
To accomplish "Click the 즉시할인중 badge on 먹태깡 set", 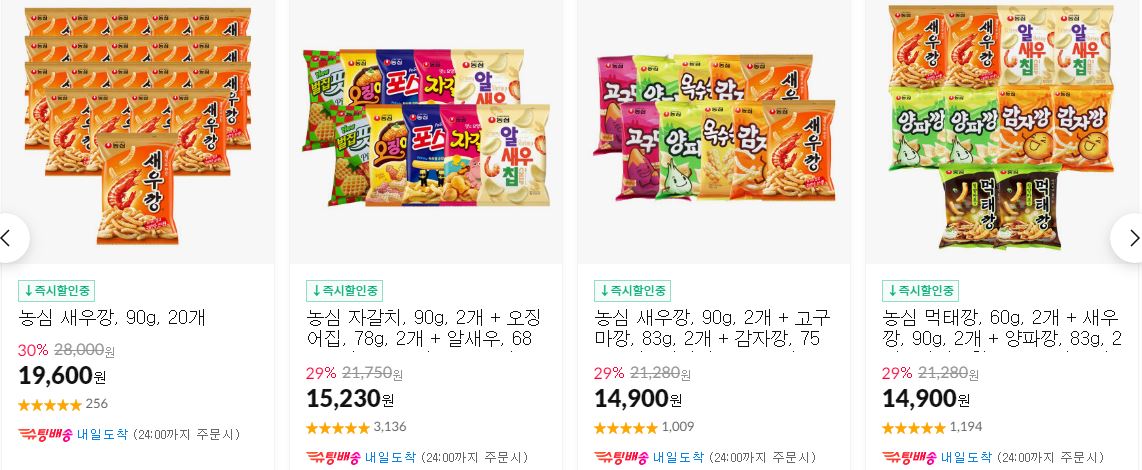I will click(x=920, y=291).
